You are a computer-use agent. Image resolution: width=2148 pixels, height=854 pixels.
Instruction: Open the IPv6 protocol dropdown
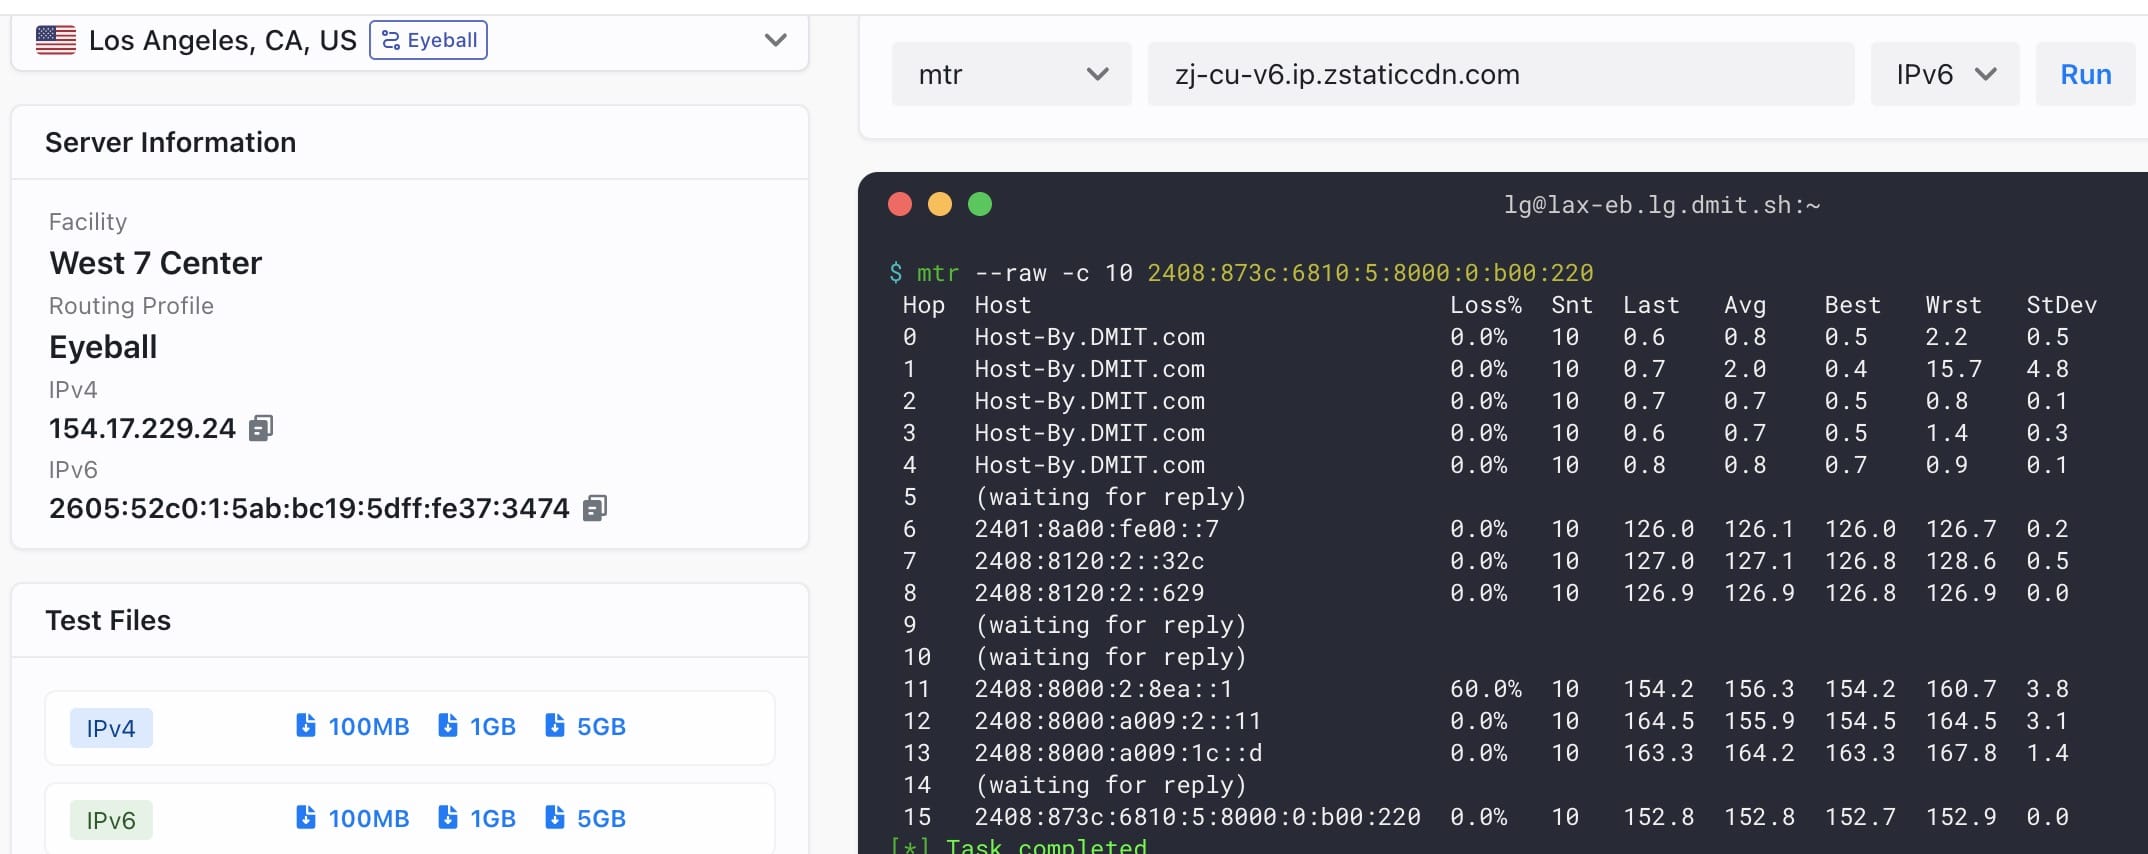click(x=1944, y=74)
